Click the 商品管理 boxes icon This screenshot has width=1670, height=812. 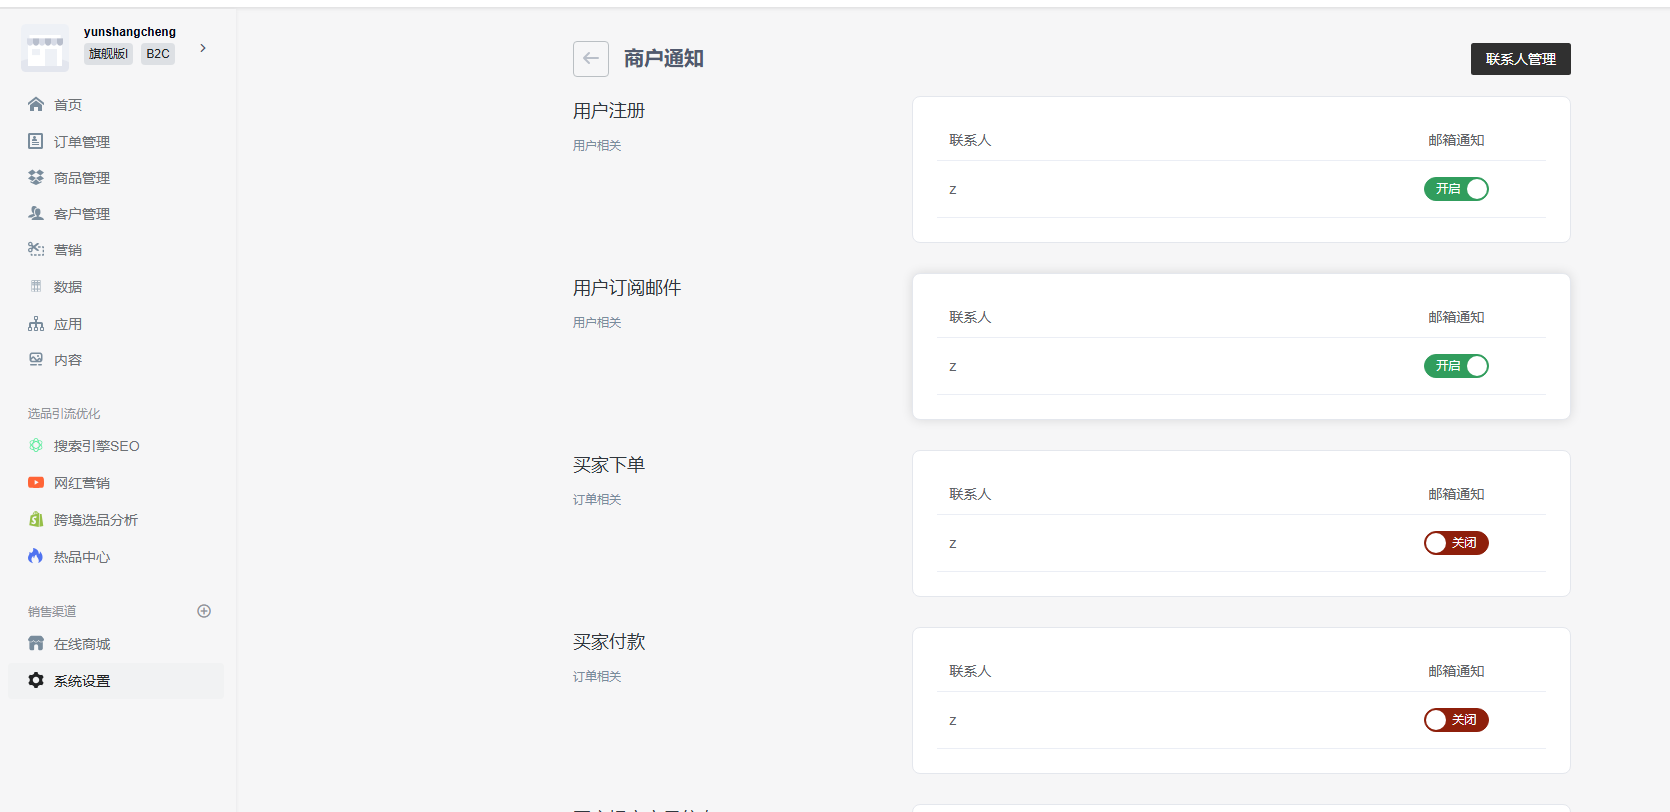pyautogui.click(x=36, y=177)
